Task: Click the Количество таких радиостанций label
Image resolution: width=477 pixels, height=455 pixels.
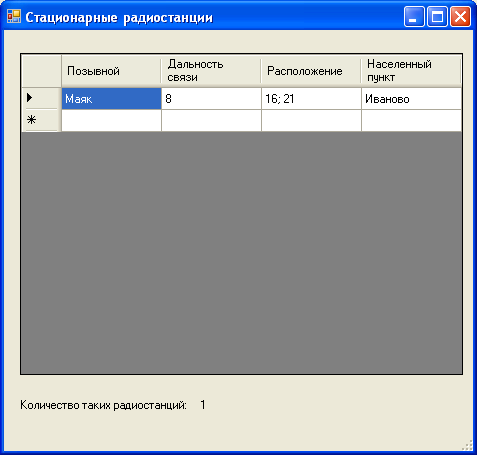Action: [103, 405]
